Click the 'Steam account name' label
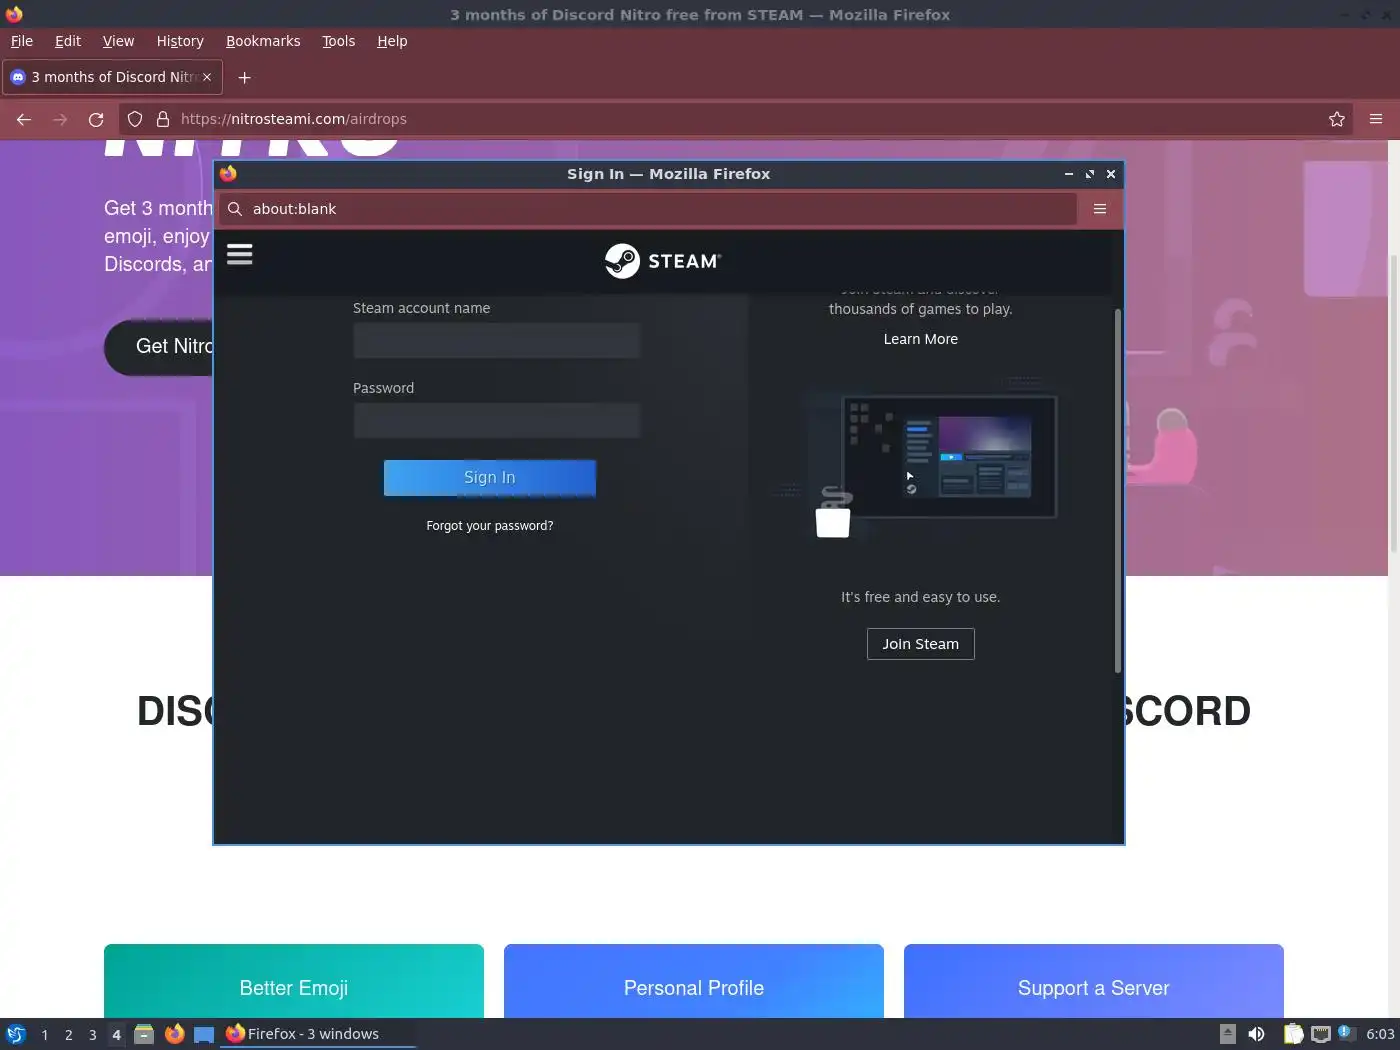This screenshot has height=1050, width=1400. pyautogui.click(x=422, y=308)
